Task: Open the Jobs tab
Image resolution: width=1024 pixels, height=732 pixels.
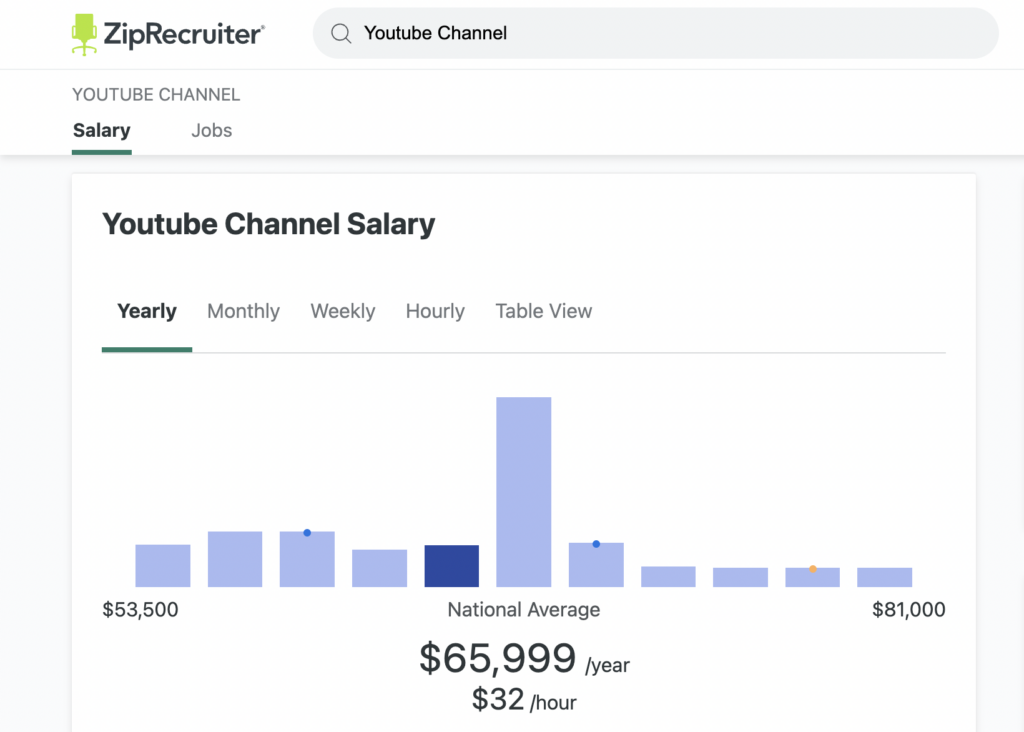Action: pos(211,130)
